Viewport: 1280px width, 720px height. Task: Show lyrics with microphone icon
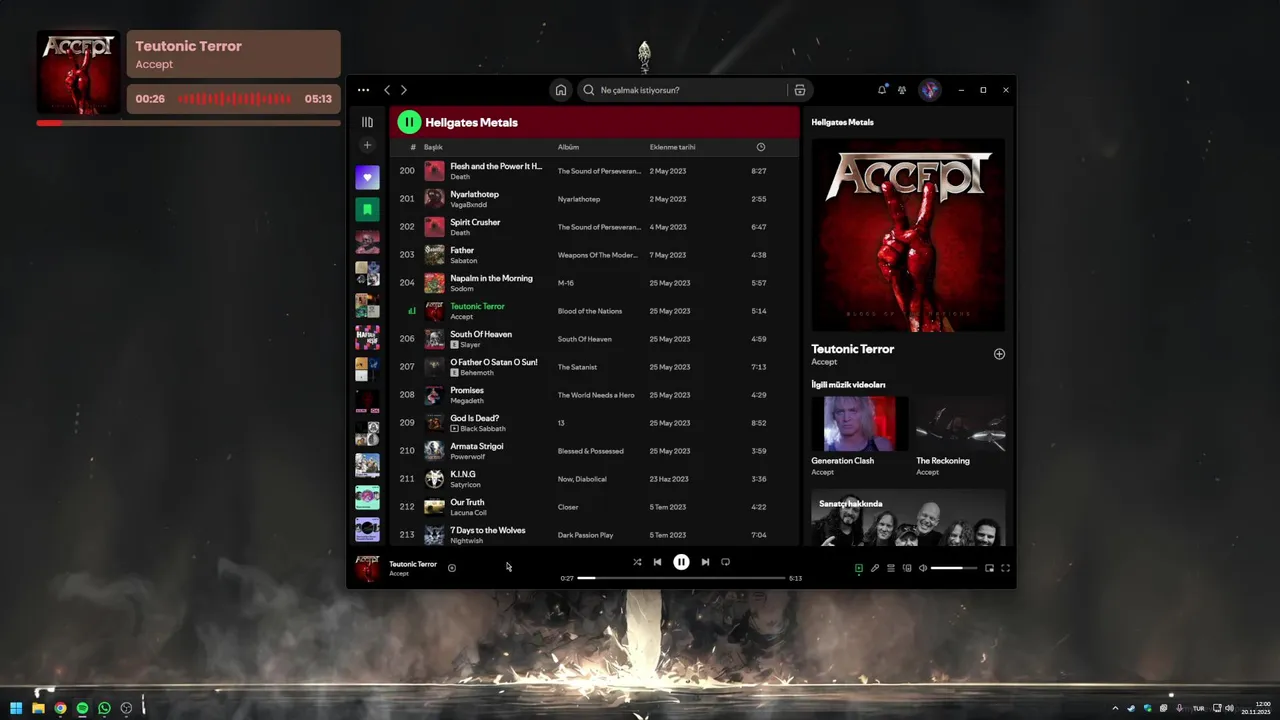pyautogui.click(x=874, y=568)
